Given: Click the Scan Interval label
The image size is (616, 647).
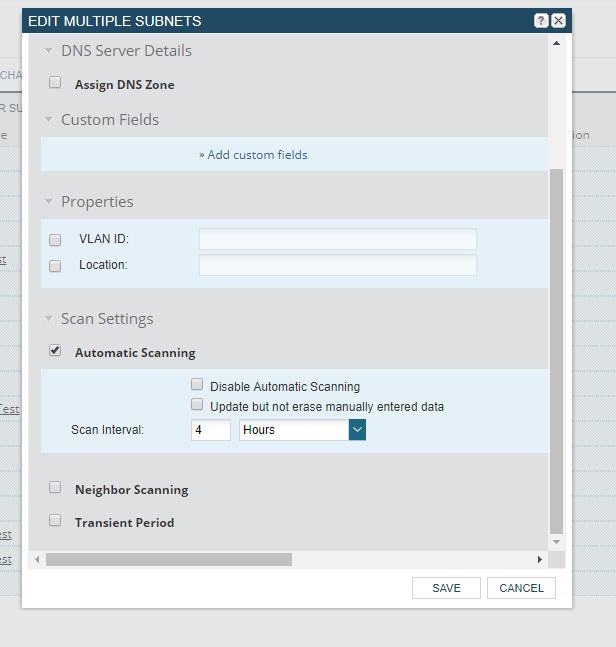Looking at the screenshot, I should (108, 430).
